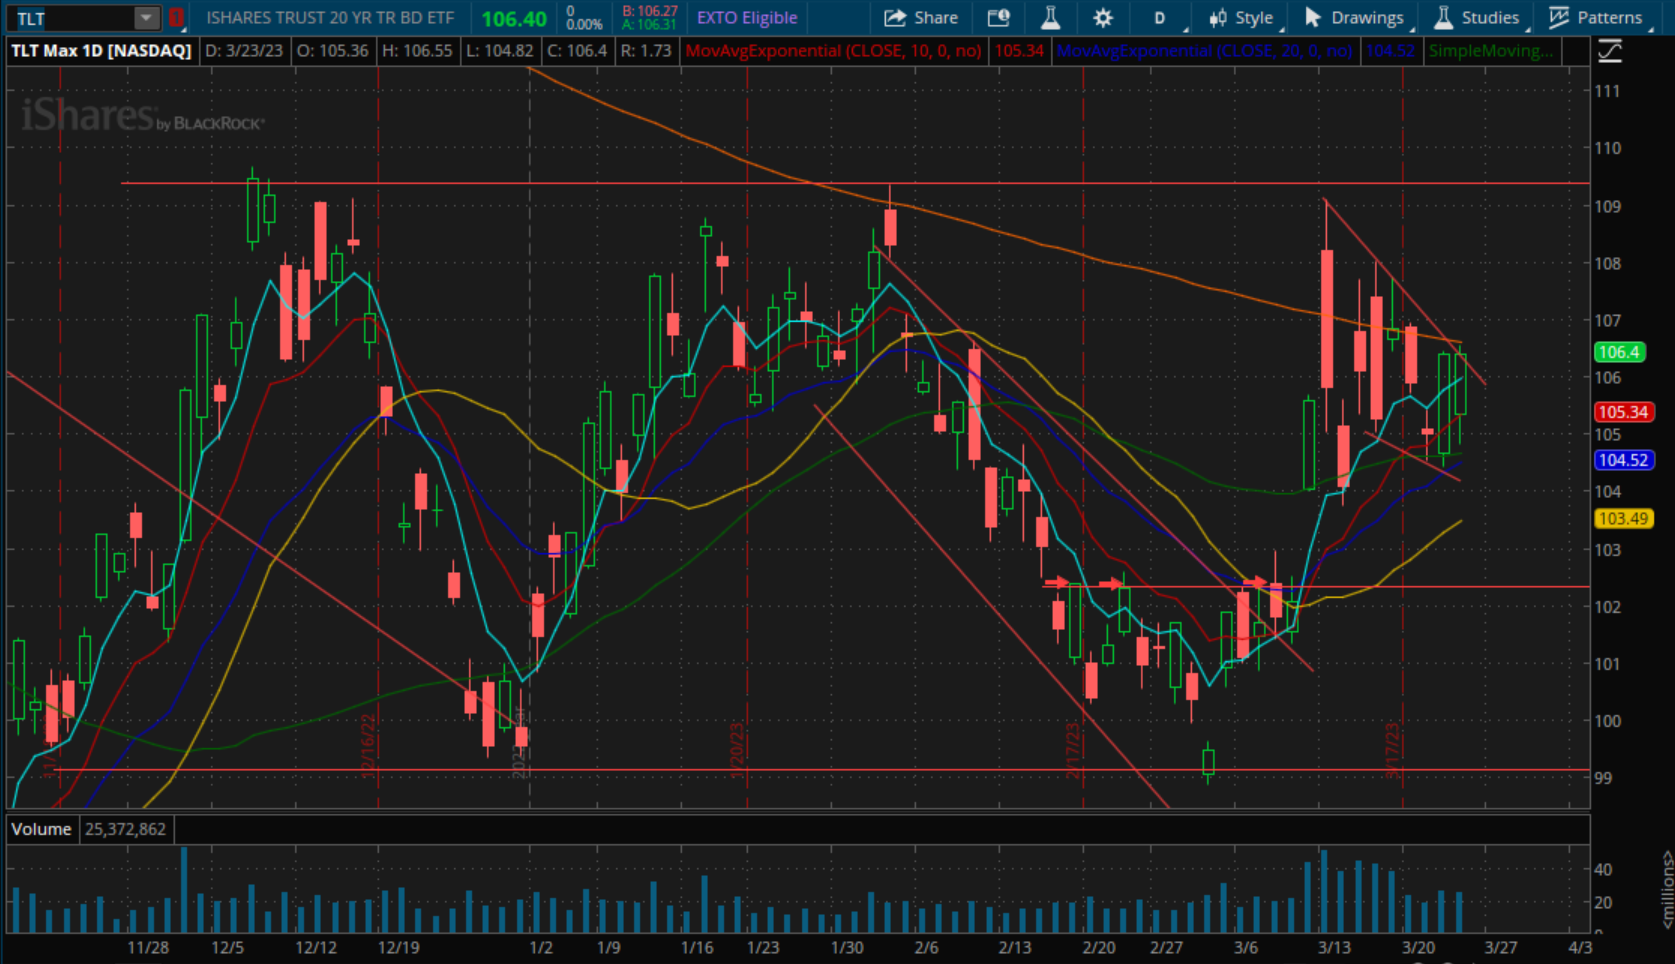The image size is (1675, 964).
Task: Select the MovAvgExponential (CLOSE, 20) study label
Action: point(1204,50)
